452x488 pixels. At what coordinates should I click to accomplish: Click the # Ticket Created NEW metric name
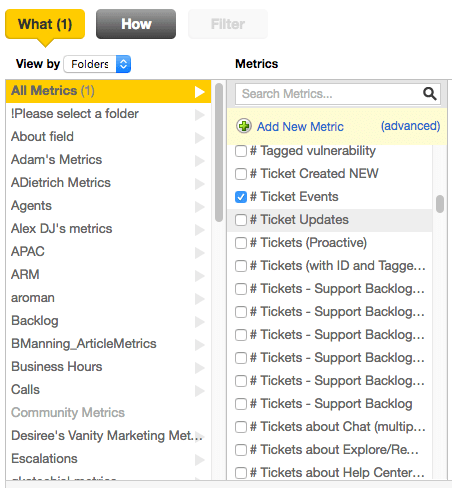click(x=314, y=174)
